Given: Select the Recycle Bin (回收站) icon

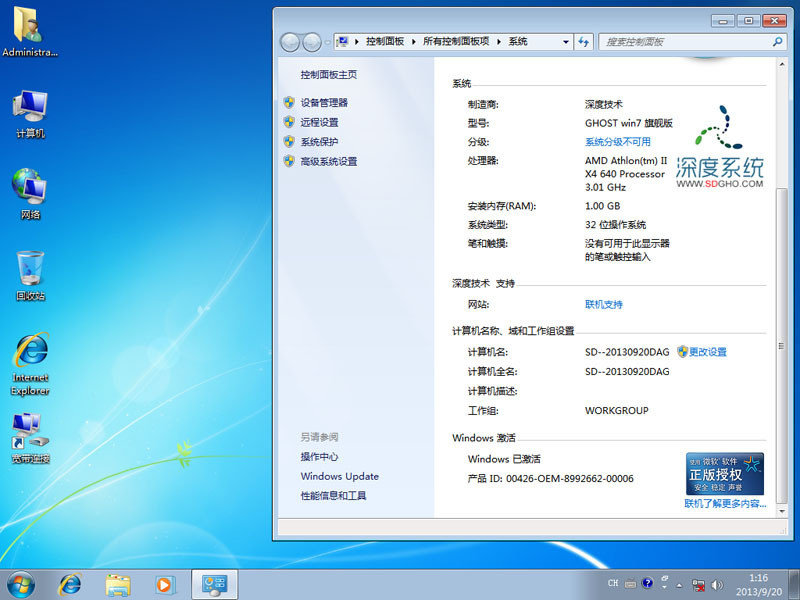Looking at the screenshot, I should coord(30,275).
